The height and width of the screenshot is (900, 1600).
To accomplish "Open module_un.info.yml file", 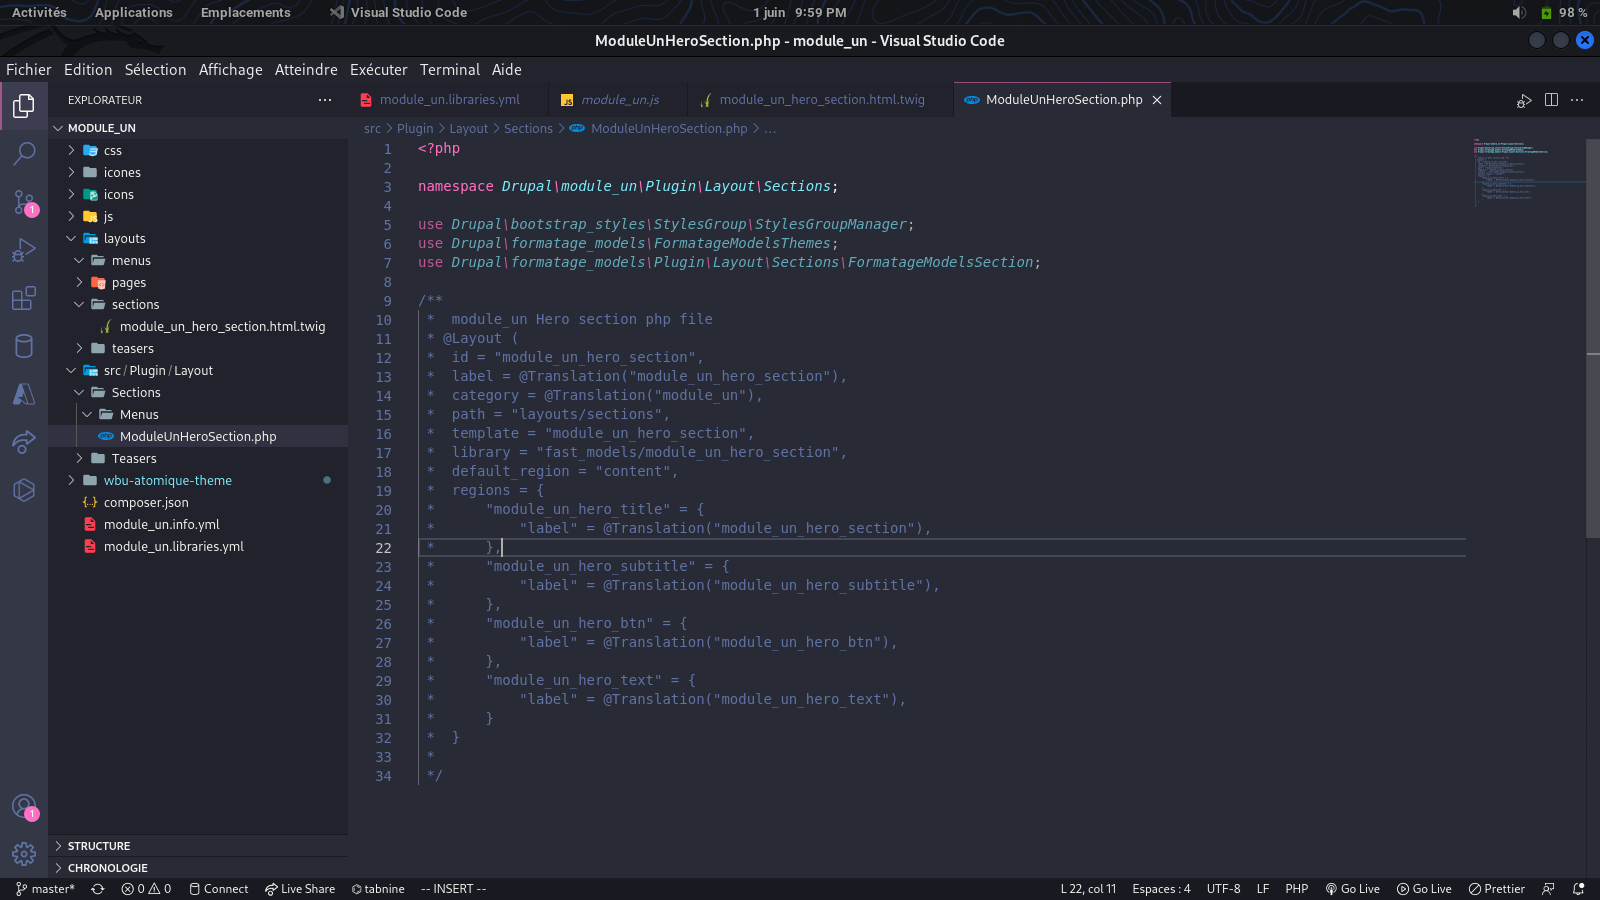I will [198, 525].
